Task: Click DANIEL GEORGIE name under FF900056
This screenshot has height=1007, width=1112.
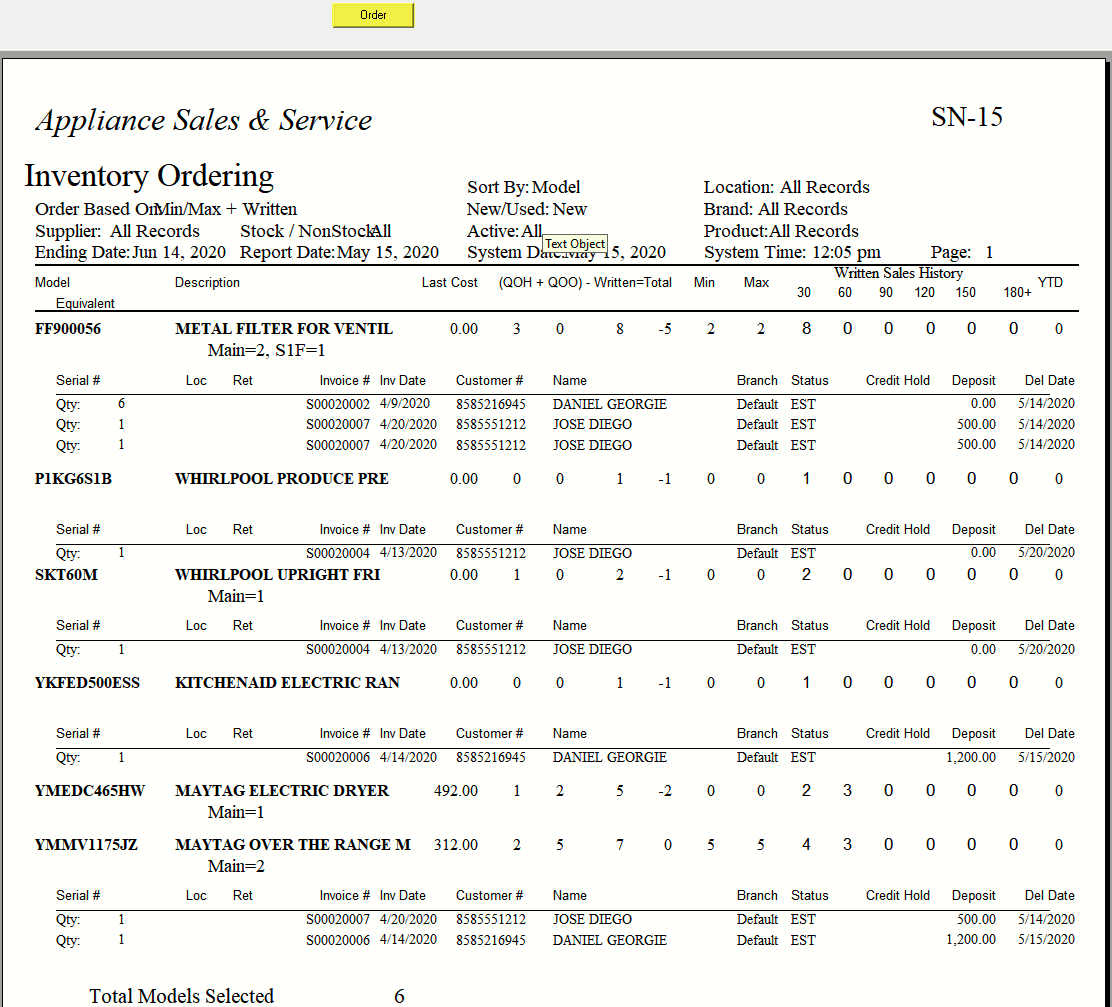Action: pos(610,404)
